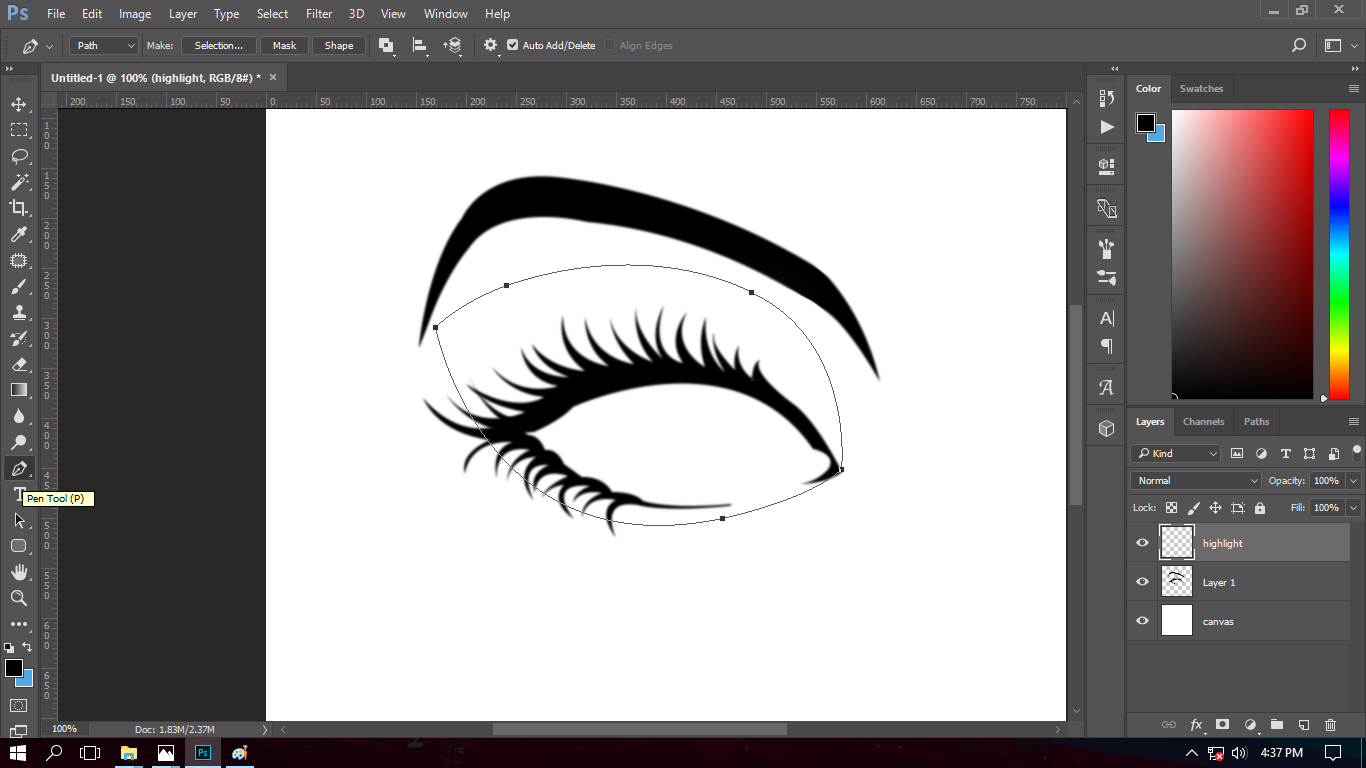Viewport: 1366px width, 768px height.
Task: Click the Selection... button
Action: (x=219, y=45)
